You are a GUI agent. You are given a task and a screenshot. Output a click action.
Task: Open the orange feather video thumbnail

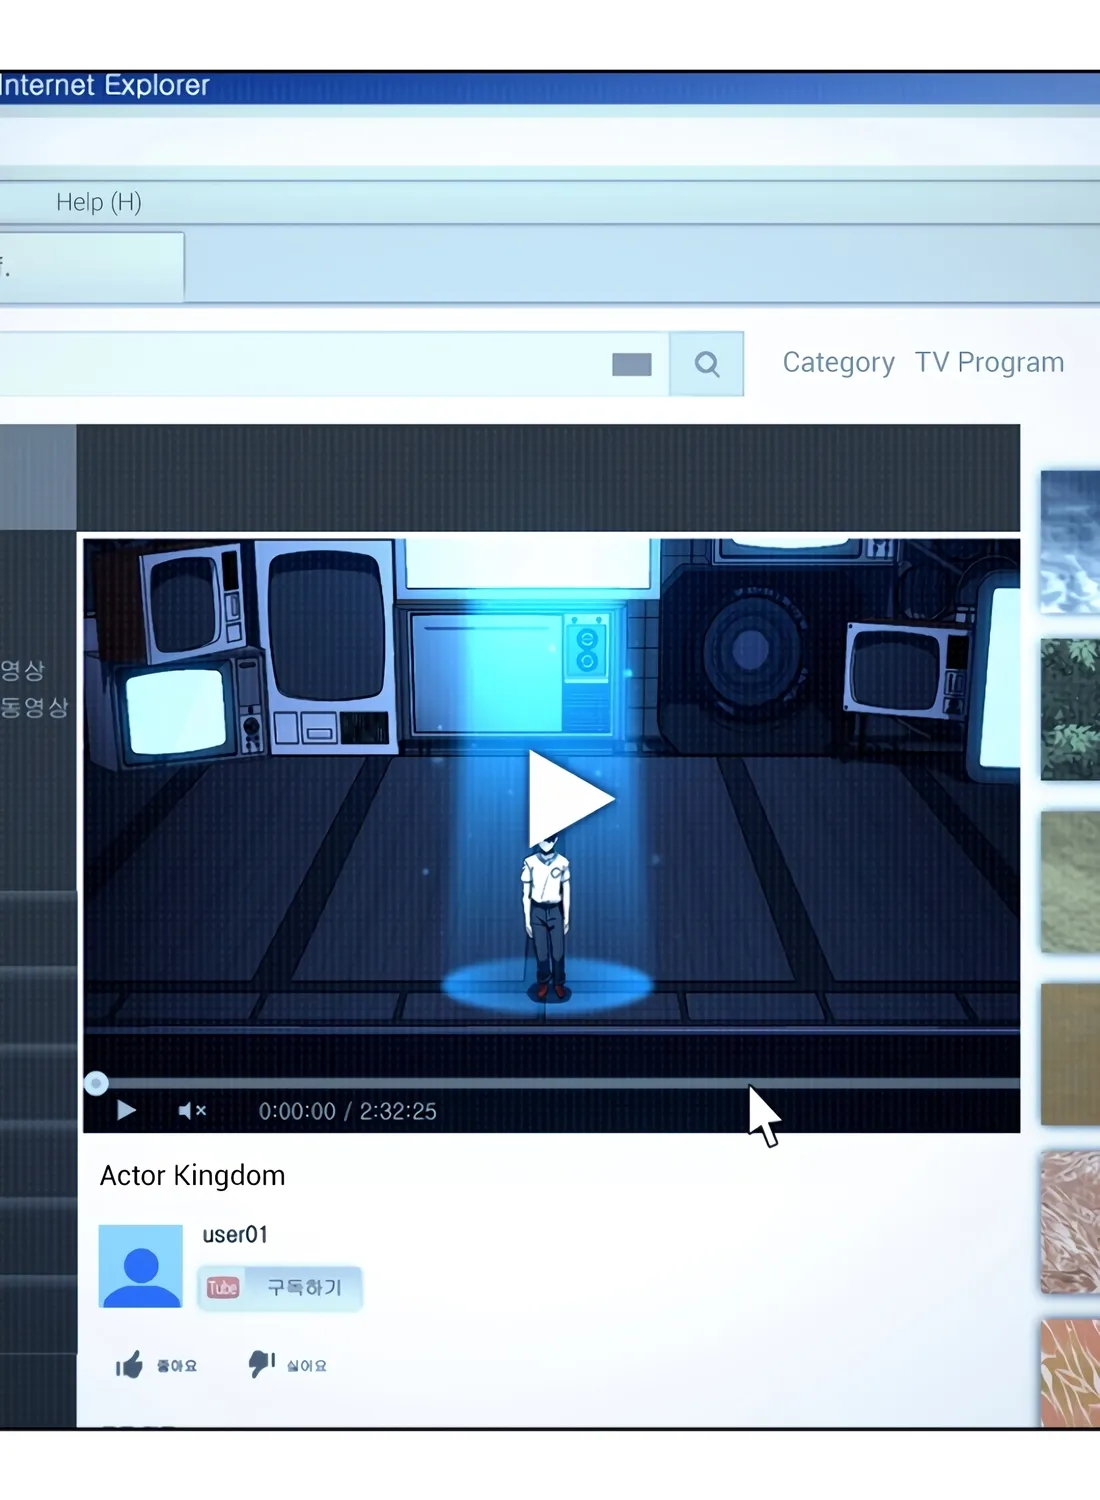click(x=1070, y=1373)
